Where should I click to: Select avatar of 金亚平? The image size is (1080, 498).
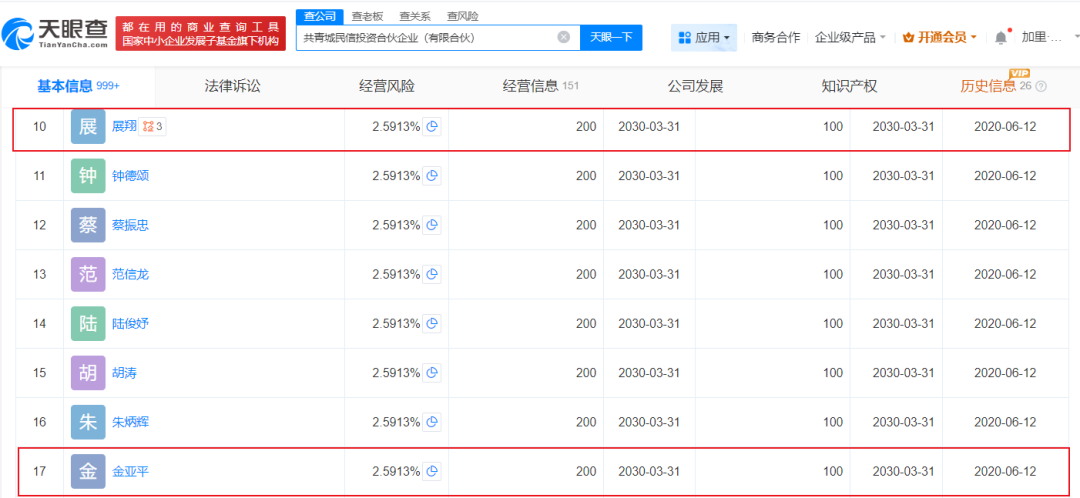(x=88, y=471)
